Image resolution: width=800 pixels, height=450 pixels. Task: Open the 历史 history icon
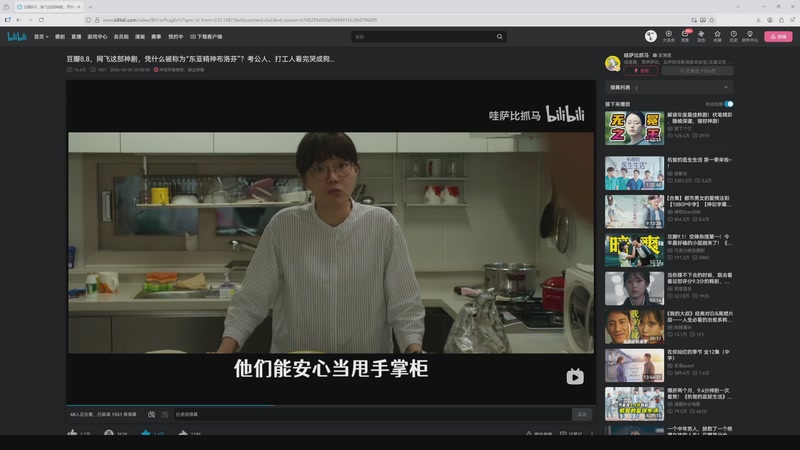point(733,36)
